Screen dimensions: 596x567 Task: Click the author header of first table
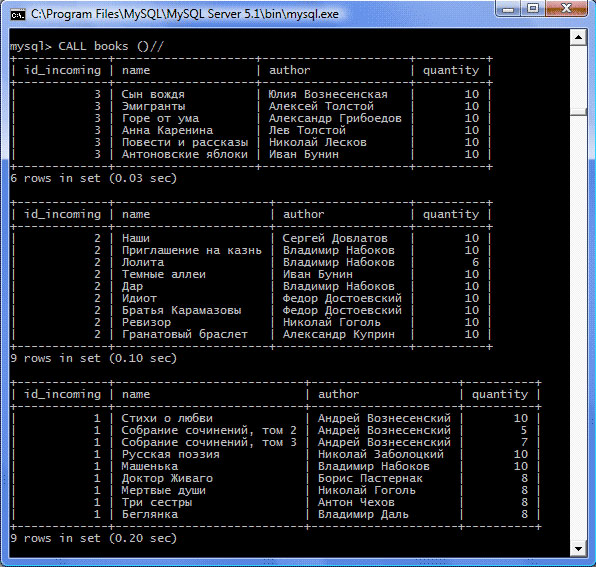point(290,70)
